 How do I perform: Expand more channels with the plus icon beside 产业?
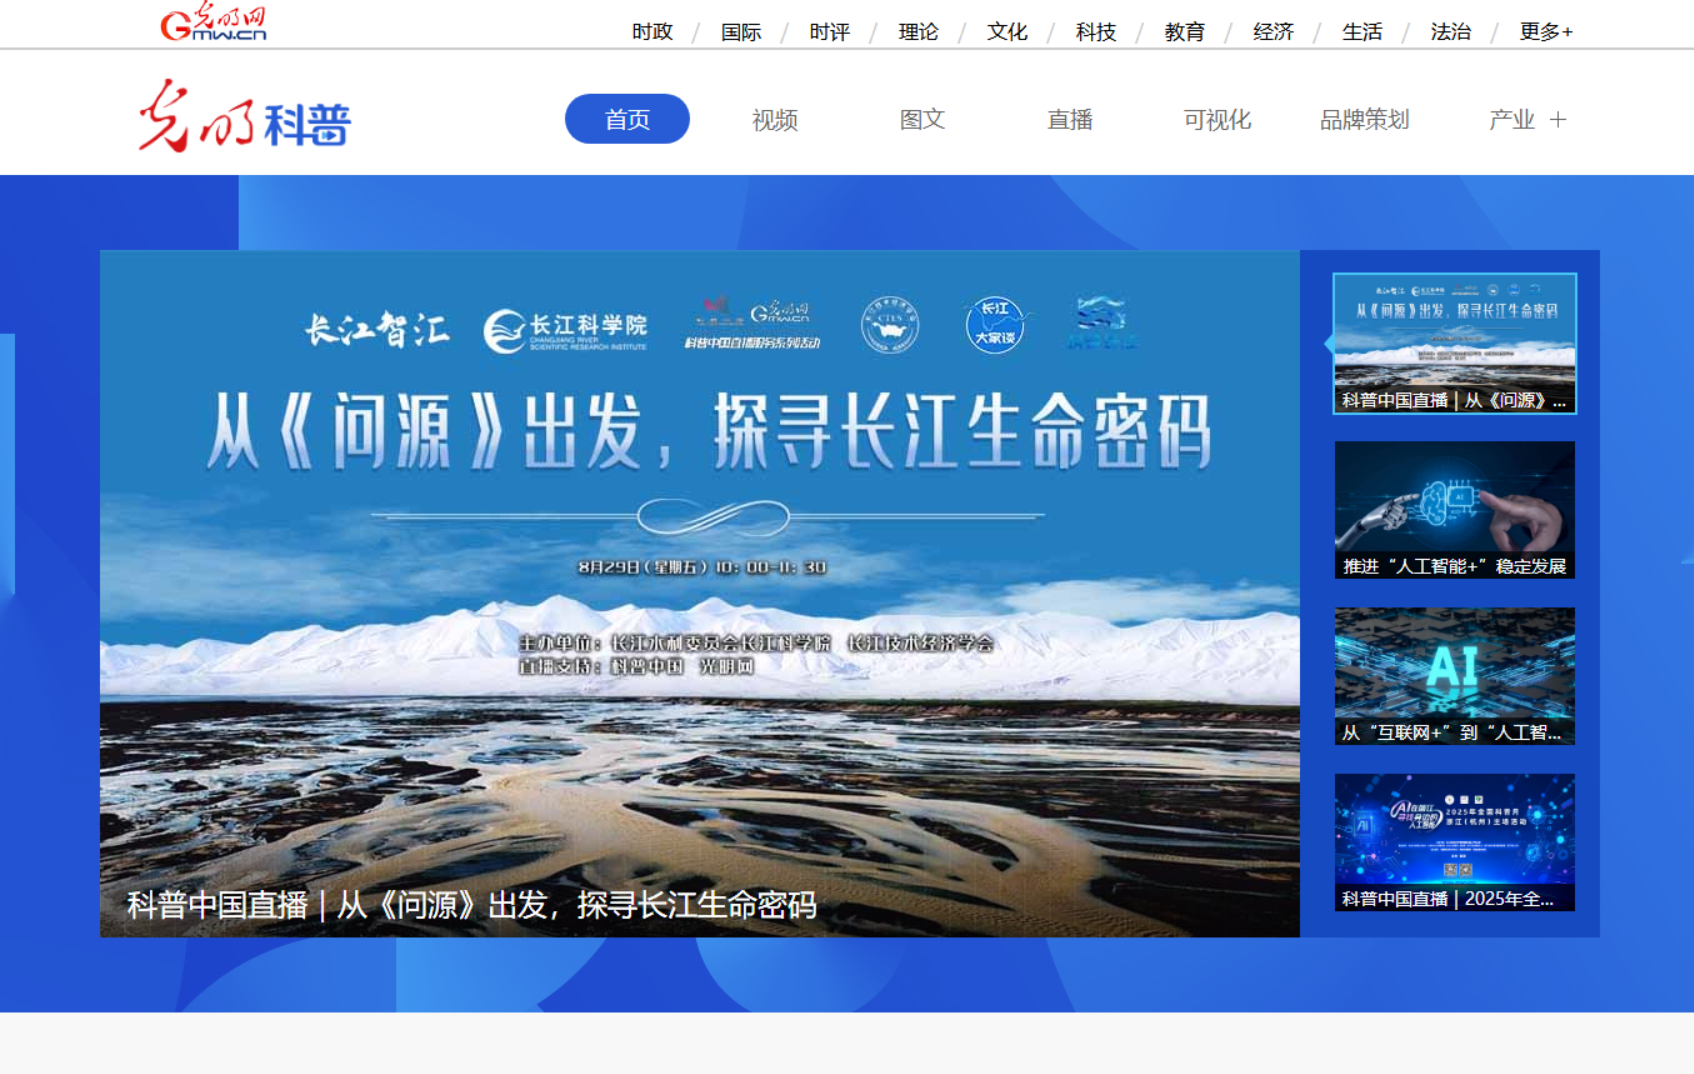coord(1558,120)
